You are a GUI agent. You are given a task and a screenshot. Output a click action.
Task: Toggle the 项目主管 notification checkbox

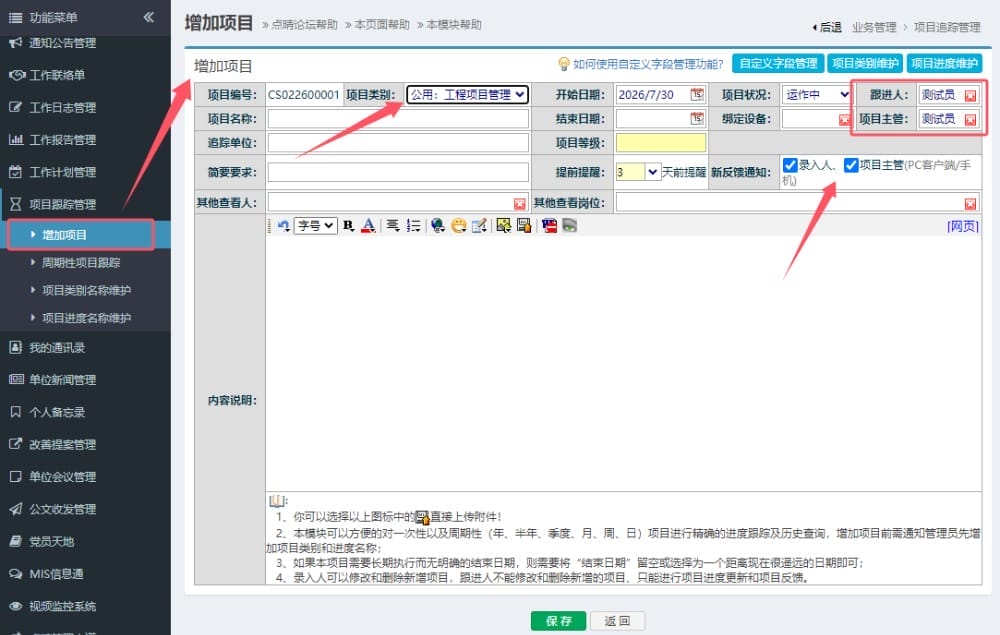[x=851, y=165]
